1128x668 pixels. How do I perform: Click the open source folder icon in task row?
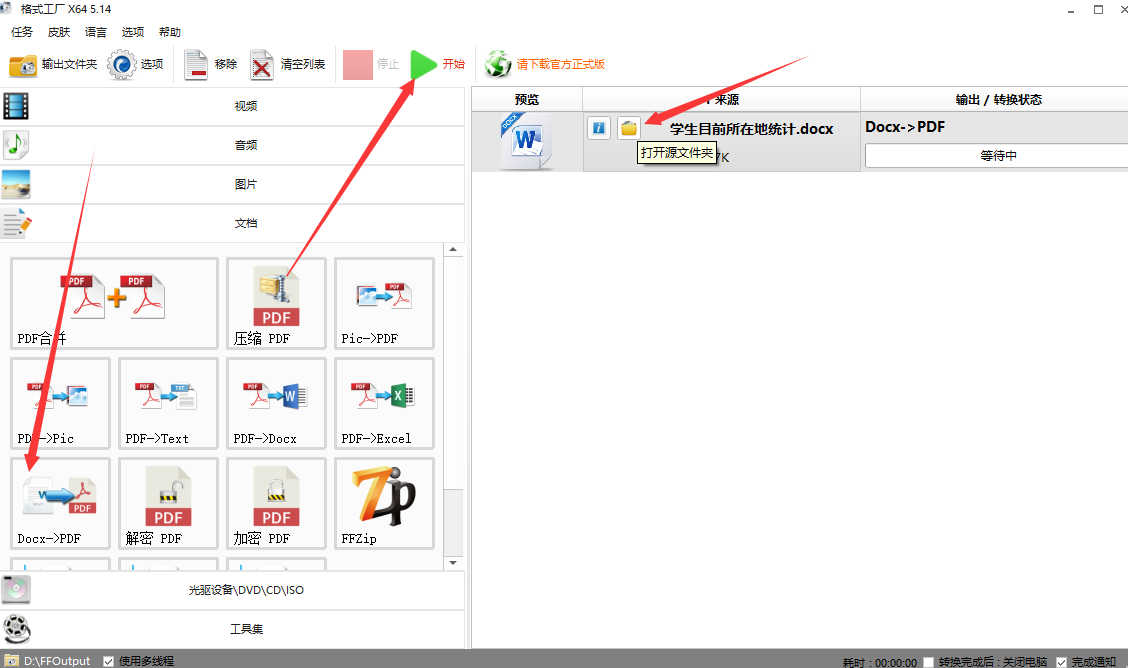coord(629,128)
